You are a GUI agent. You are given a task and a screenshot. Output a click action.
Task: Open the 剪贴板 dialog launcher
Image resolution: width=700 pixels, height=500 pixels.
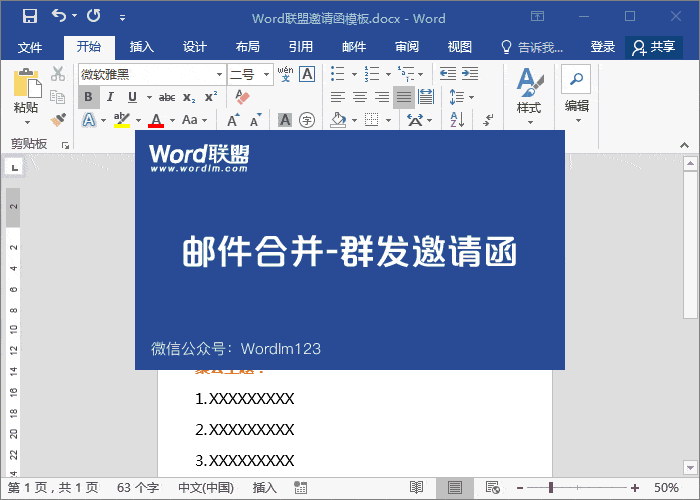click(x=66, y=145)
